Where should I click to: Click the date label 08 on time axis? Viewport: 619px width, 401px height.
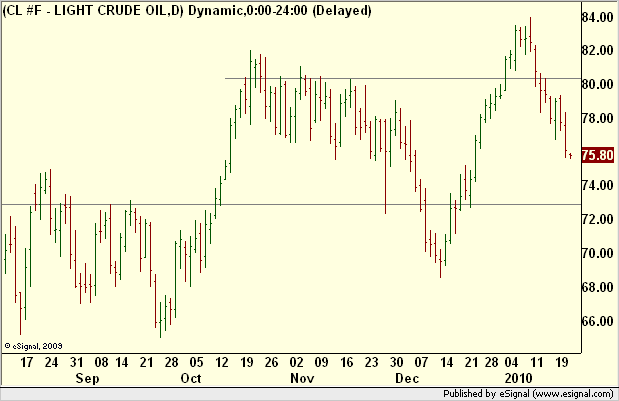(x=101, y=362)
